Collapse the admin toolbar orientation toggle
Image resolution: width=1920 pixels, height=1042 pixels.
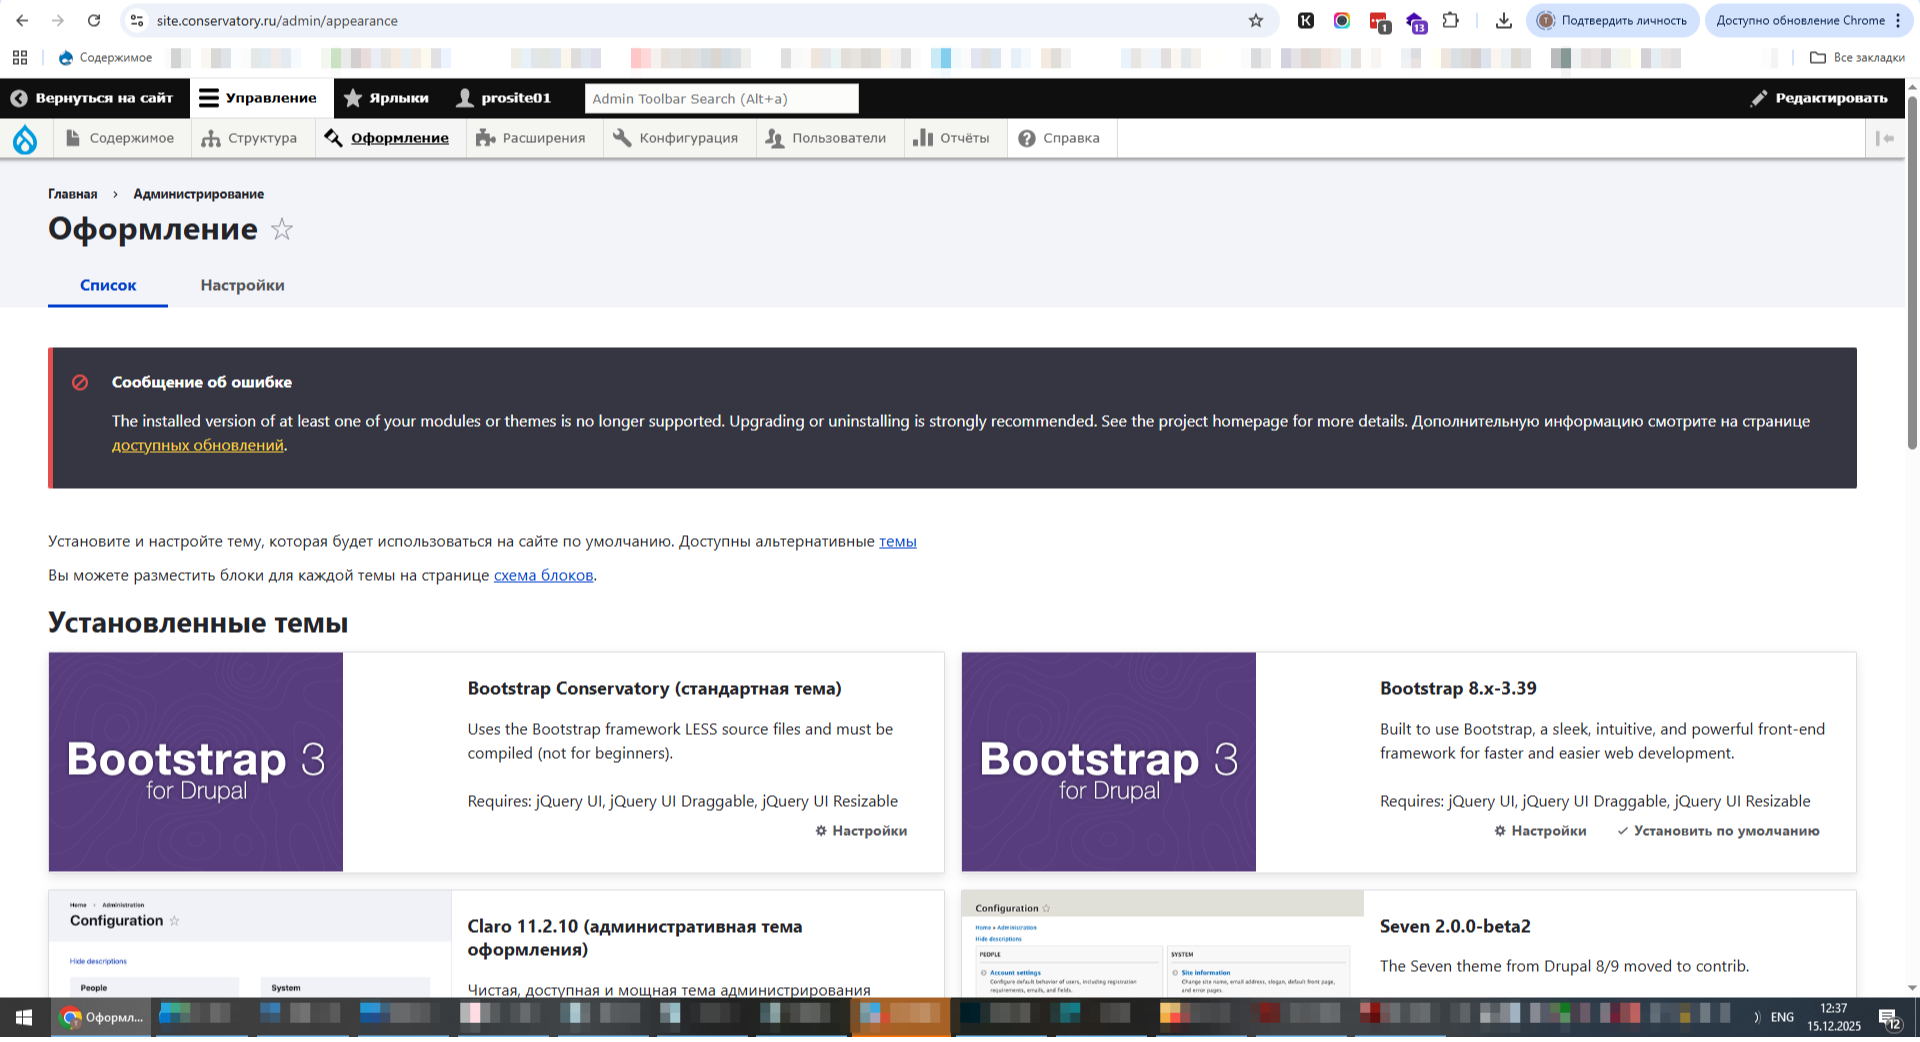point(1885,138)
